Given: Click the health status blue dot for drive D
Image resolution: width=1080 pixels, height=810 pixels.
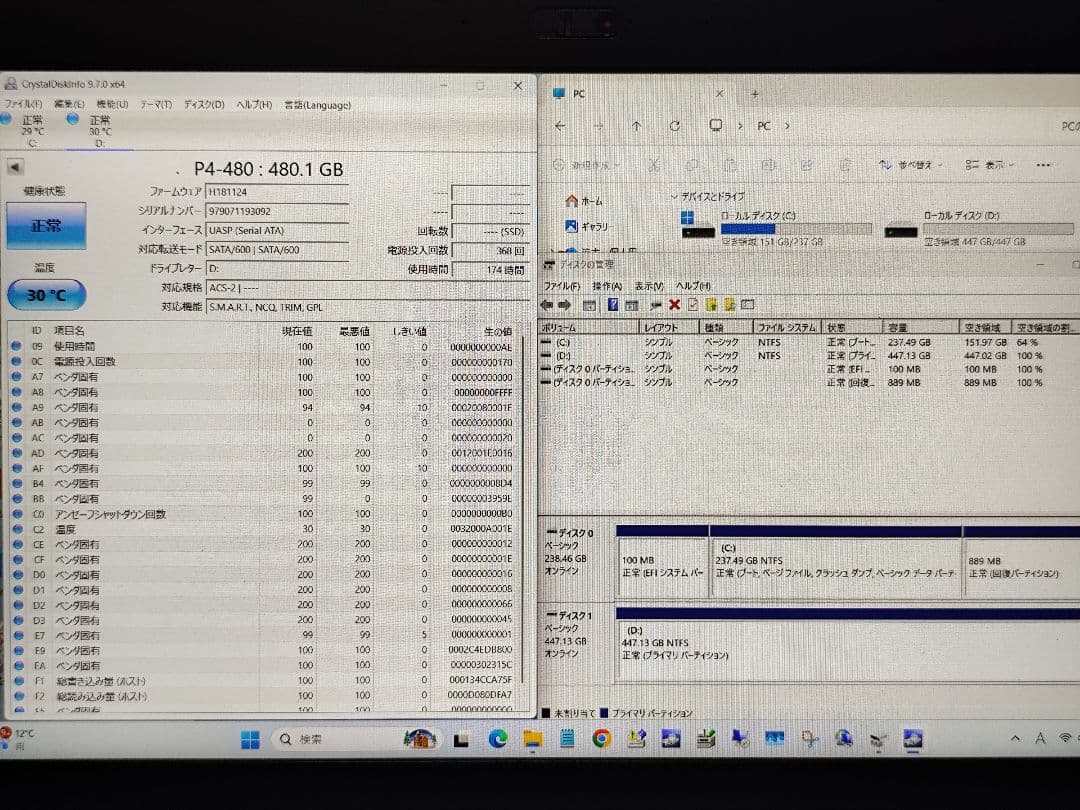Looking at the screenshot, I should pyautogui.click(x=75, y=120).
